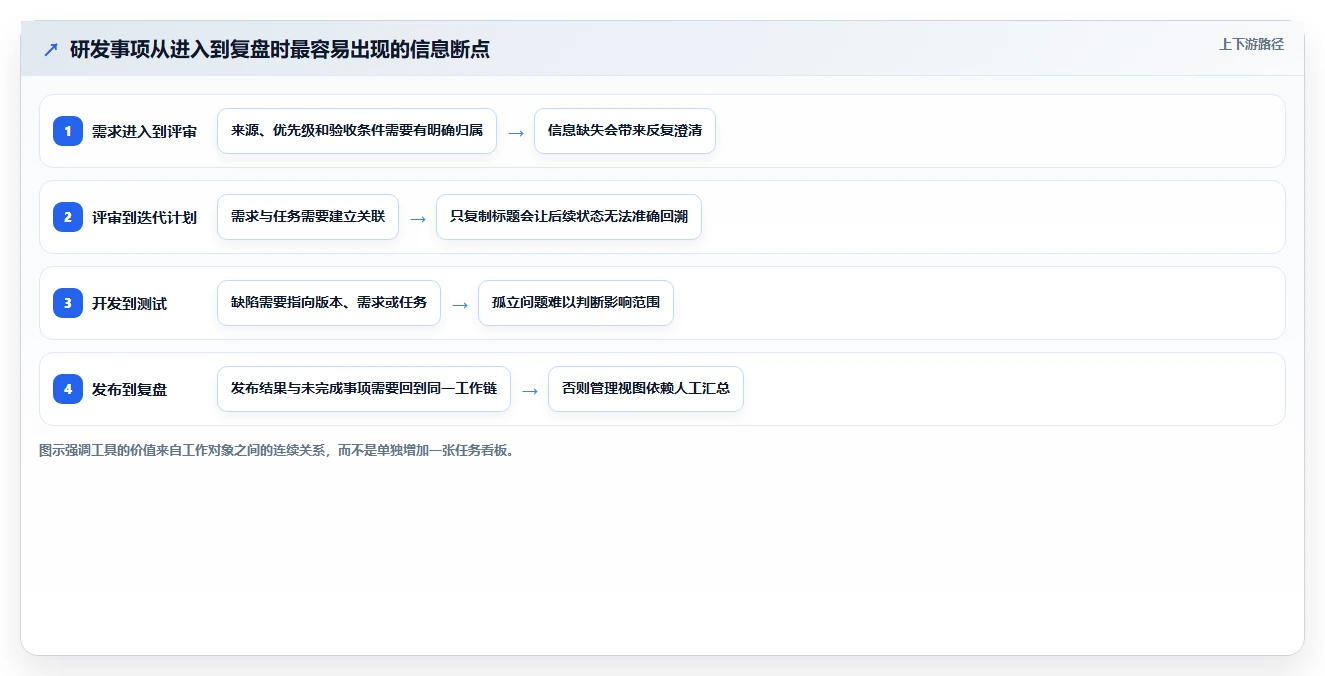
Task: Click the arrow before 只复制标题会让后续状态无法准确回溯
Action: [418, 218]
